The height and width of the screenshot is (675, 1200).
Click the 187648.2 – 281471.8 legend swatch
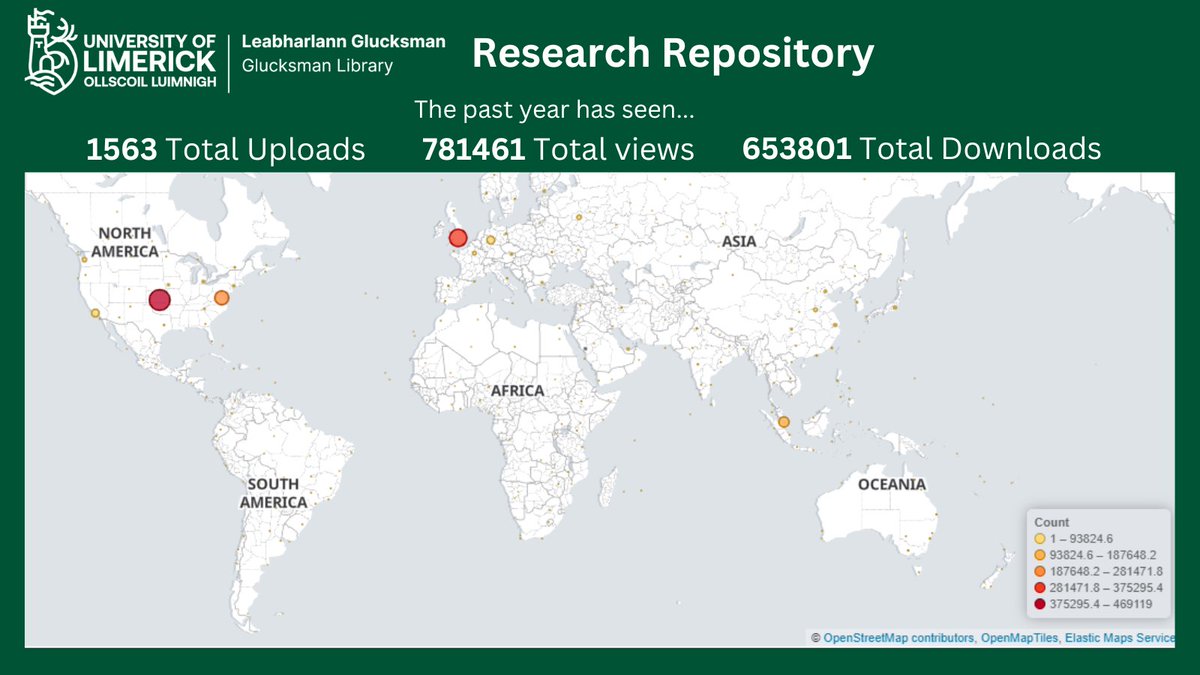pos(1040,571)
